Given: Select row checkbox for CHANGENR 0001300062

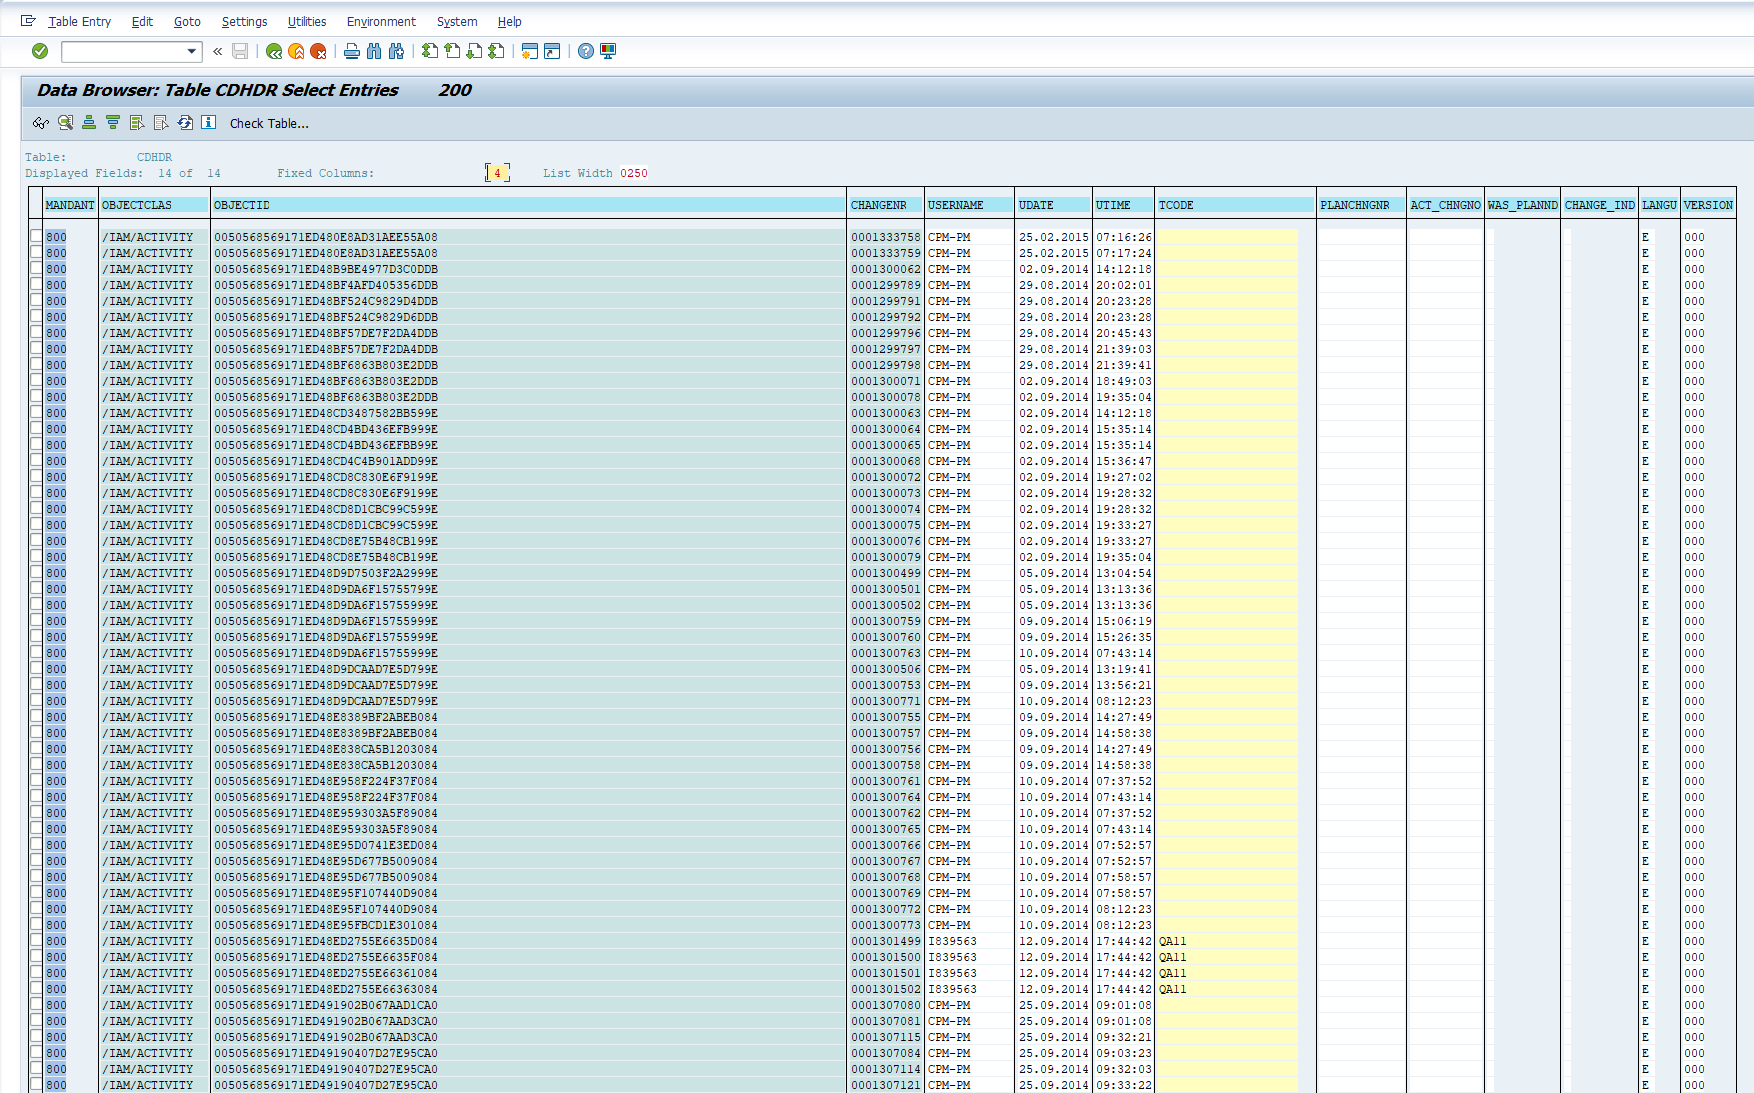Looking at the screenshot, I should point(36,269).
